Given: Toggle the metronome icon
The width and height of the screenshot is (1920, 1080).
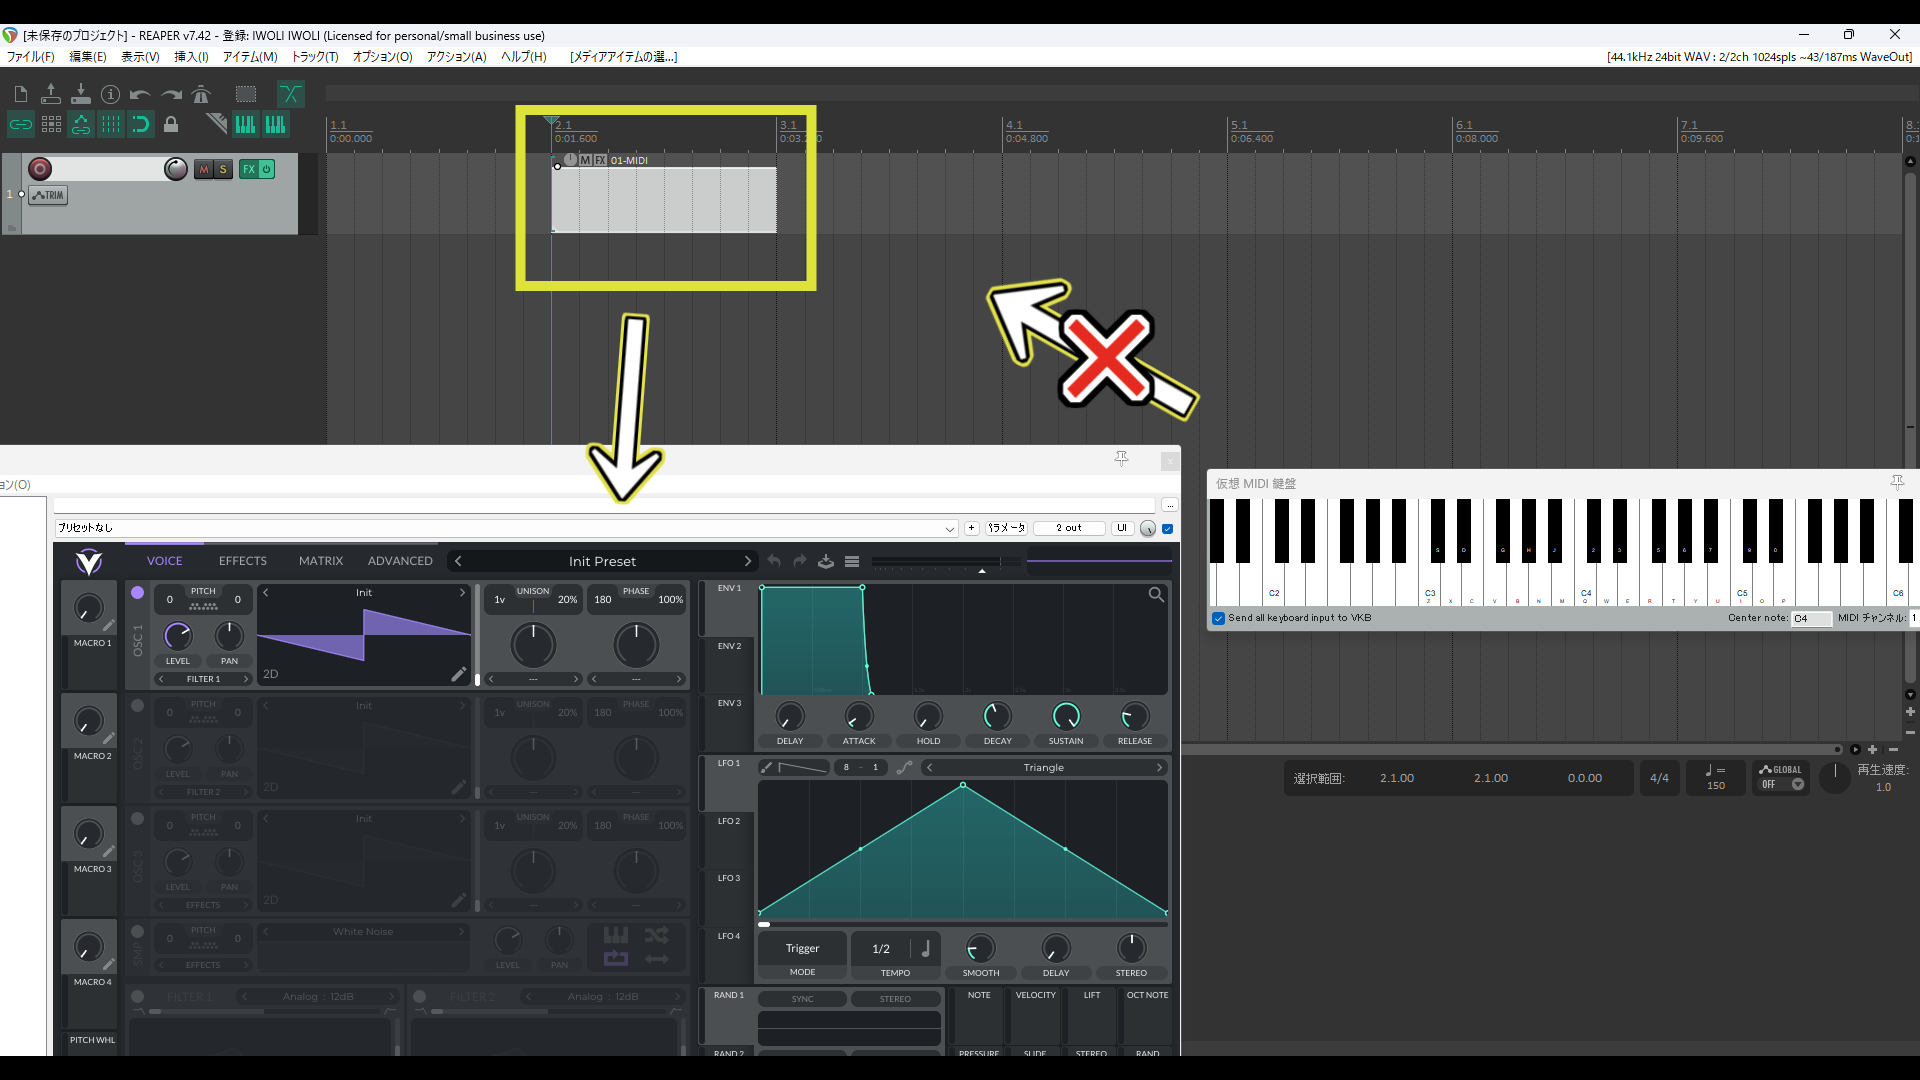Looking at the screenshot, I should [x=201, y=94].
